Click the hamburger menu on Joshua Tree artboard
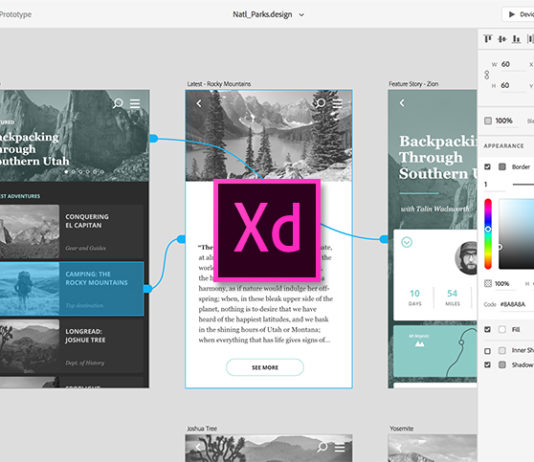The image size is (534, 462). 340,447
